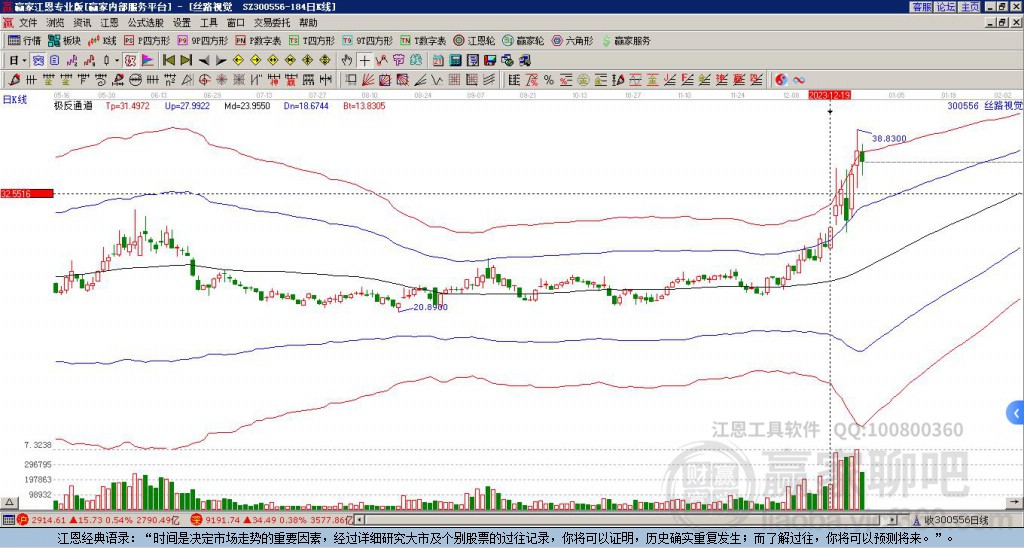Open the calendar icon in toolbar
This screenshot has width=1024, height=548.
coord(438,61)
